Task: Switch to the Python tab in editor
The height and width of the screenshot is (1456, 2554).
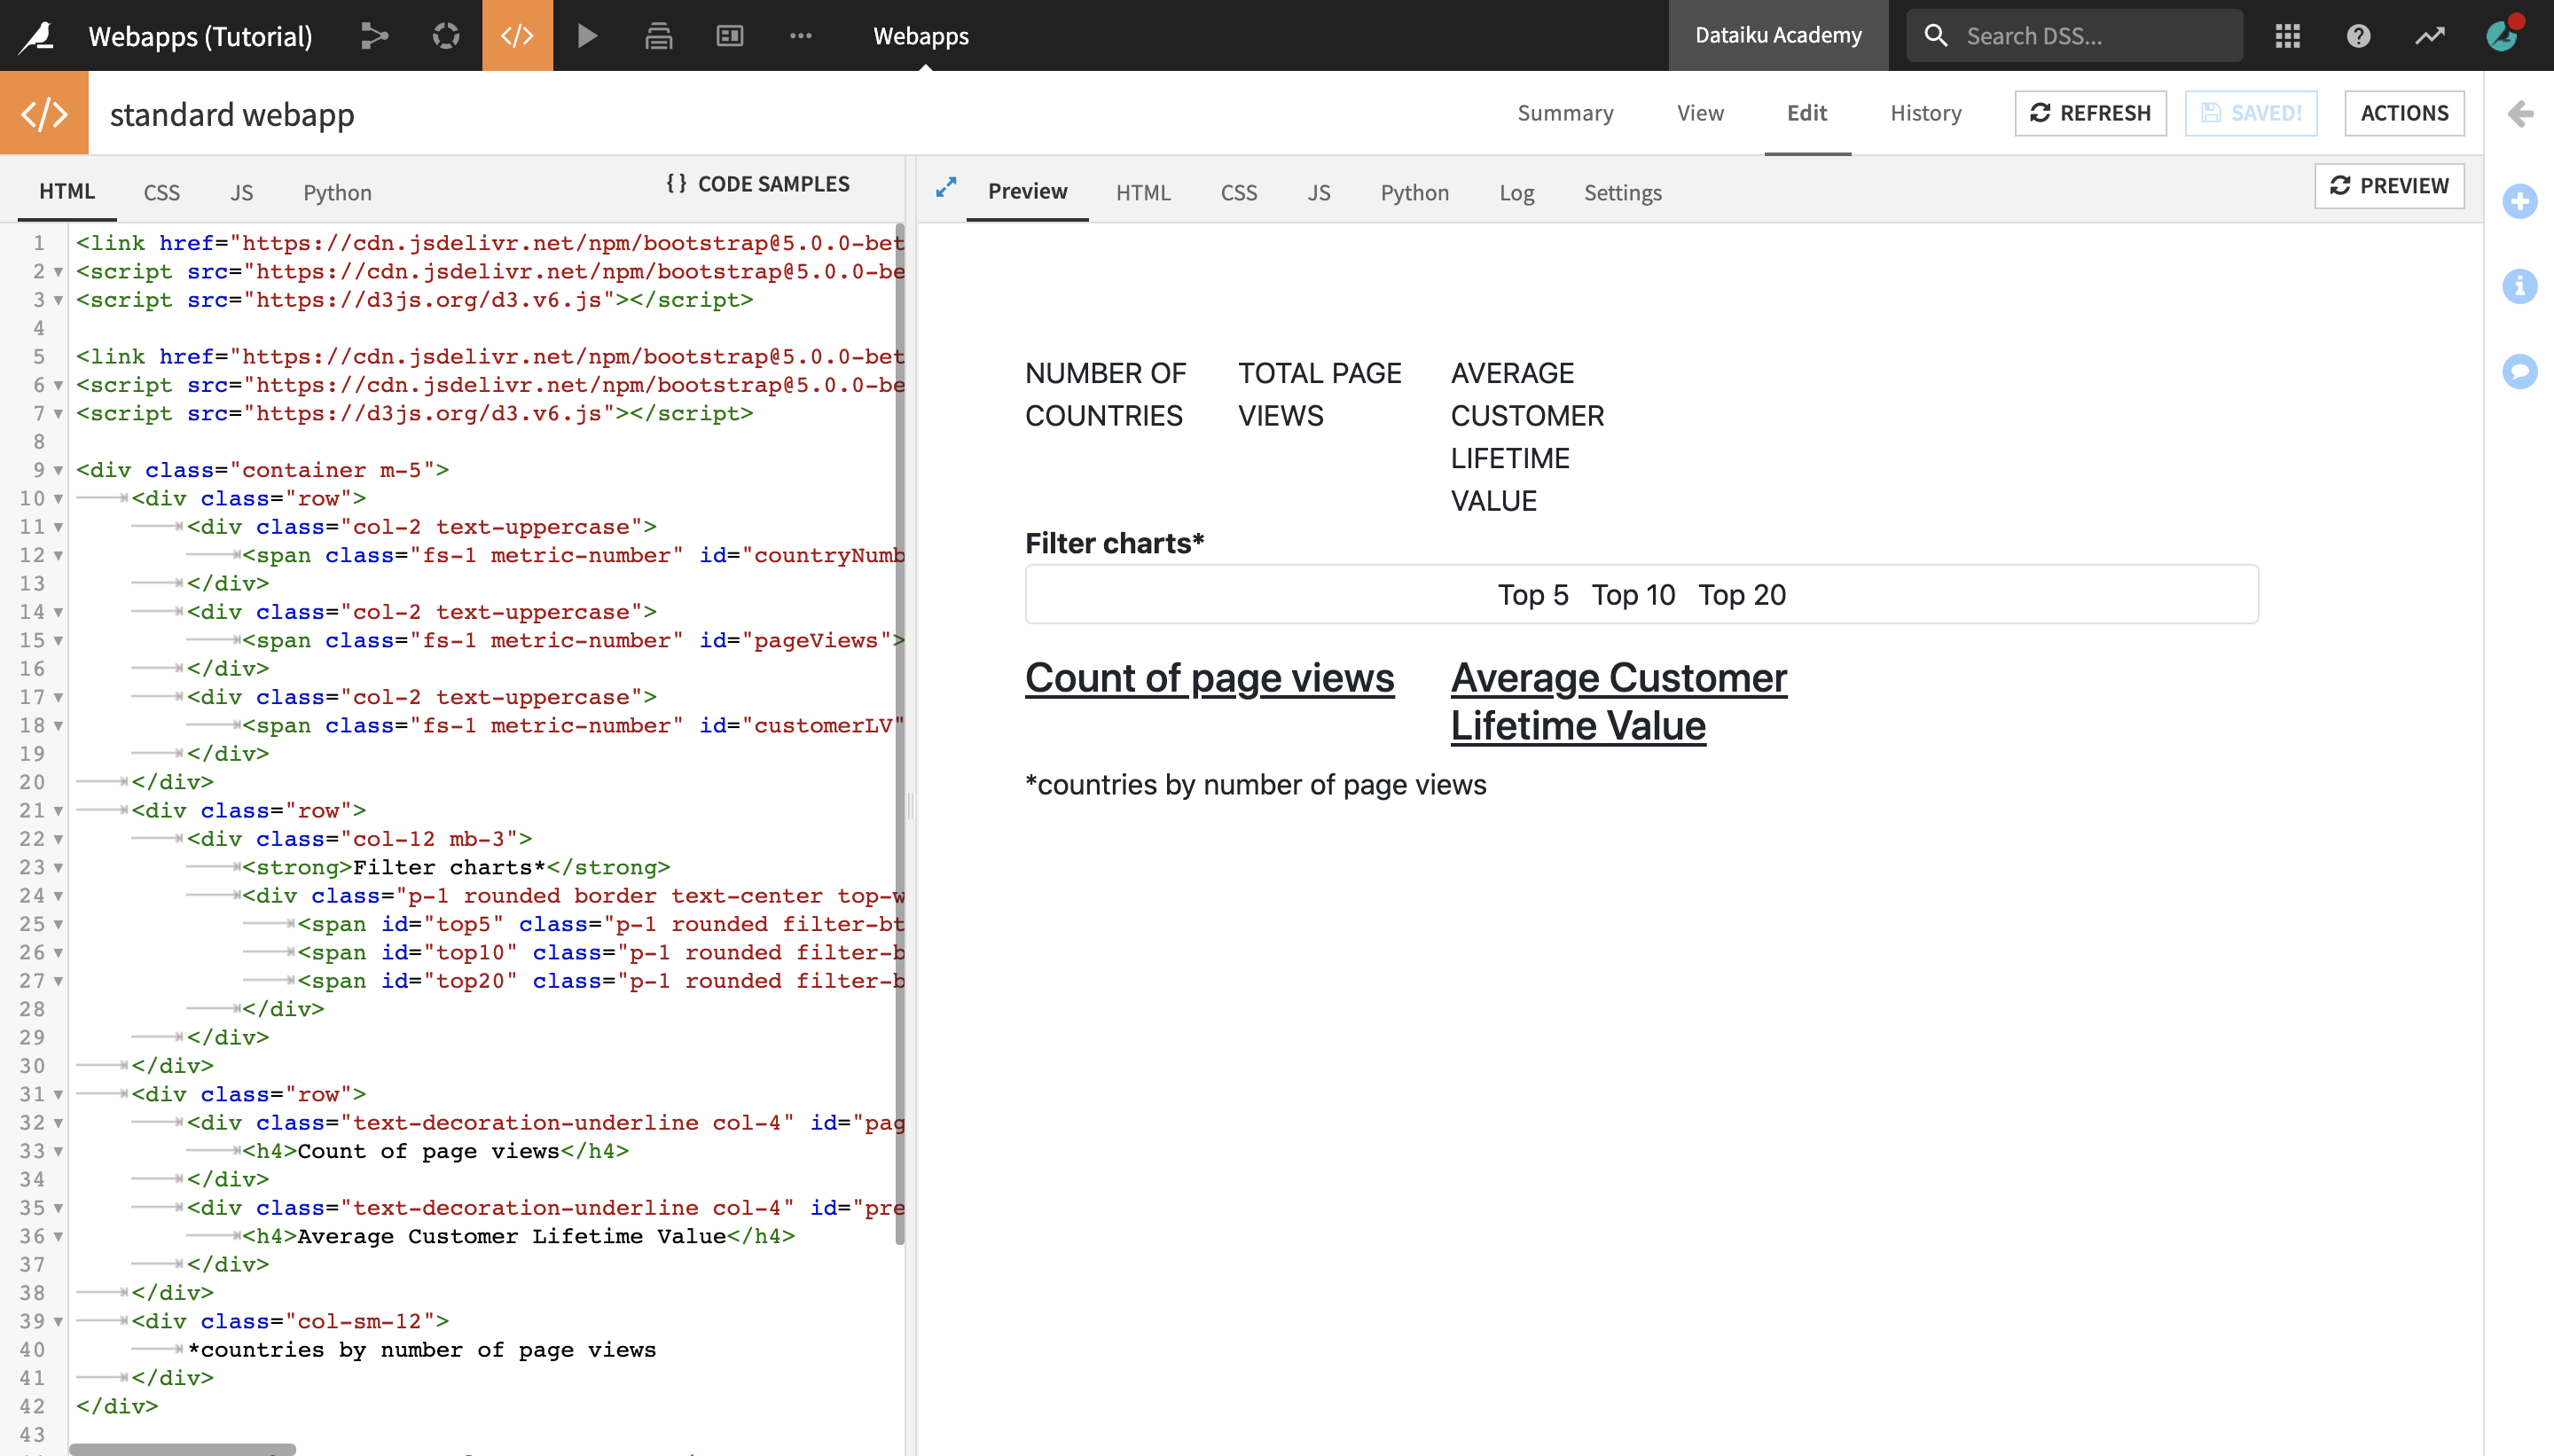Action: pyautogui.click(x=335, y=192)
